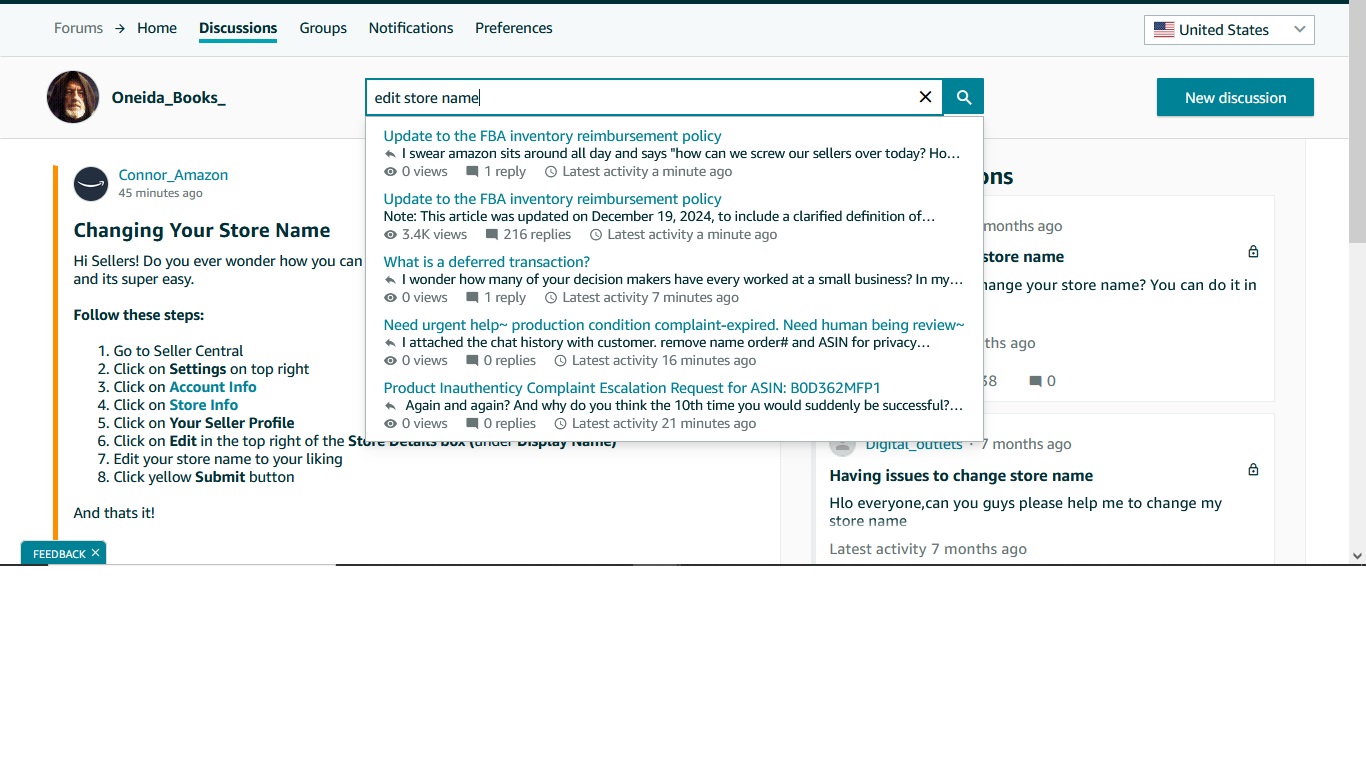Switch to the Groups tab
The width and height of the screenshot is (1366, 768).
[323, 28]
